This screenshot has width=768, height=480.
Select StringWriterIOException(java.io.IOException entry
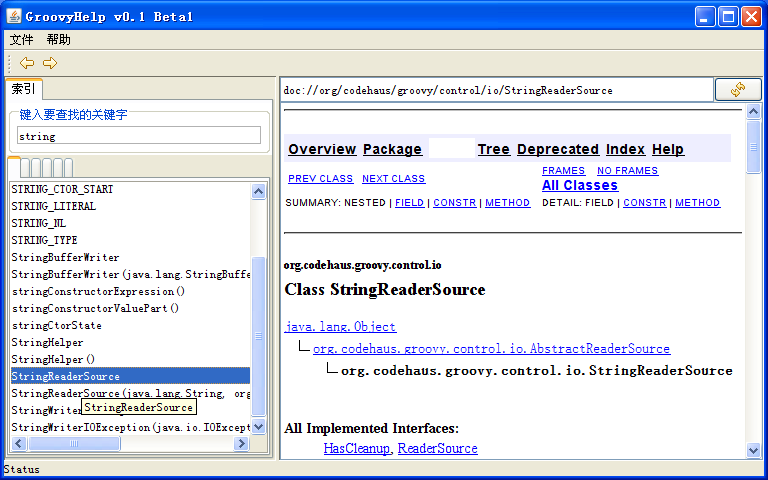(x=130, y=427)
